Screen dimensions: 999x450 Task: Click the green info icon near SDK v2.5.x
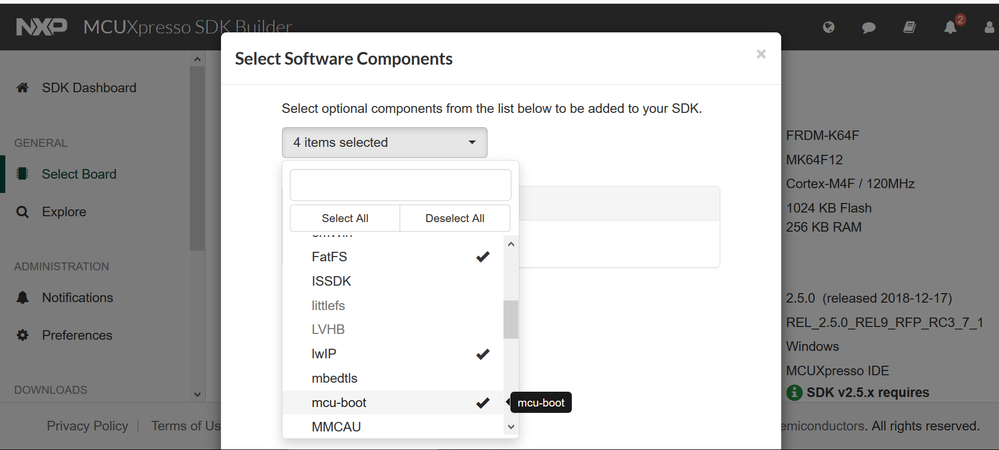pos(794,393)
